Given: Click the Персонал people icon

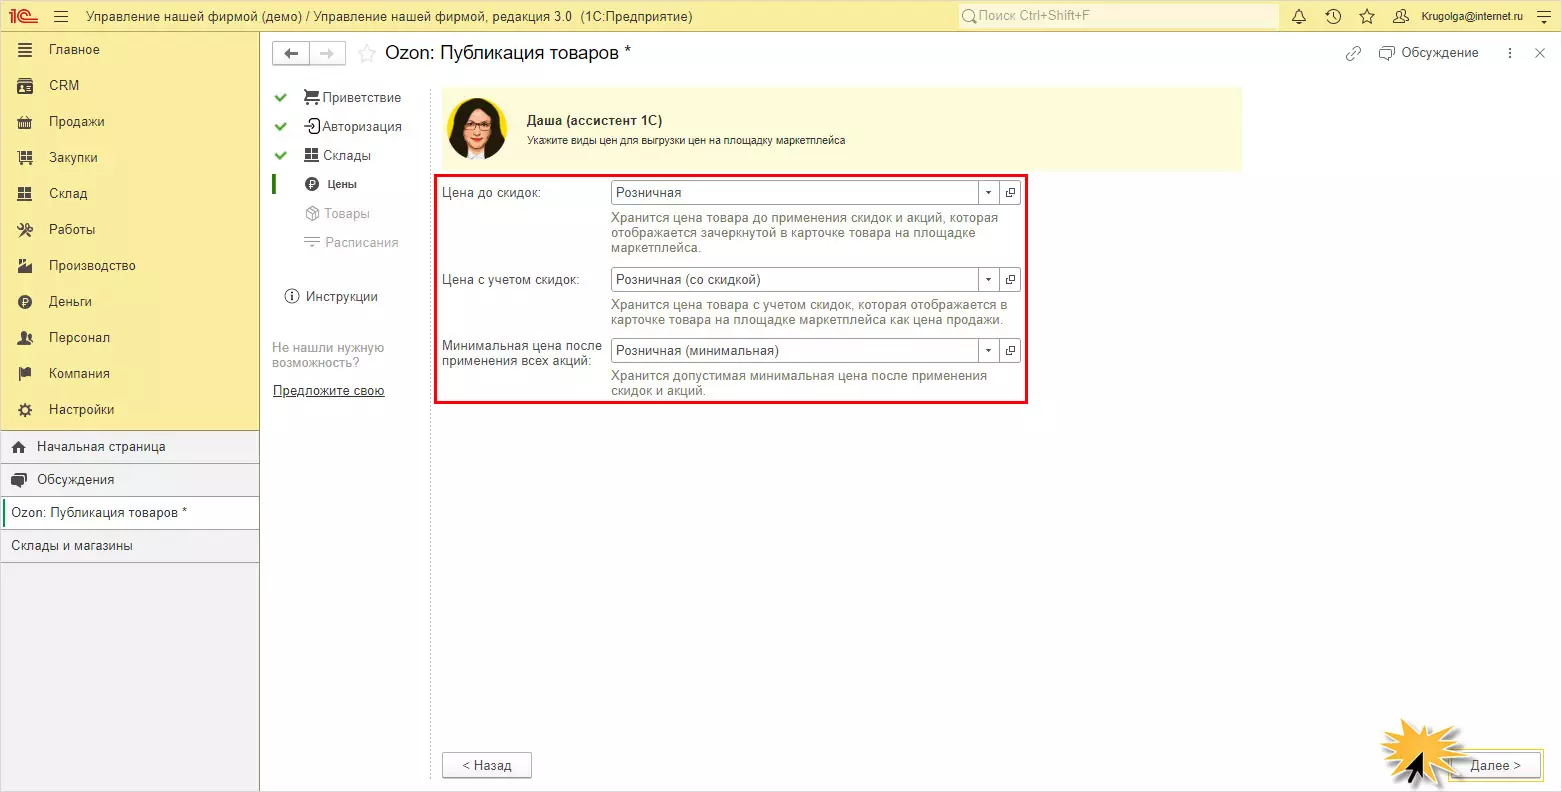Looking at the screenshot, I should pos(26,337).
